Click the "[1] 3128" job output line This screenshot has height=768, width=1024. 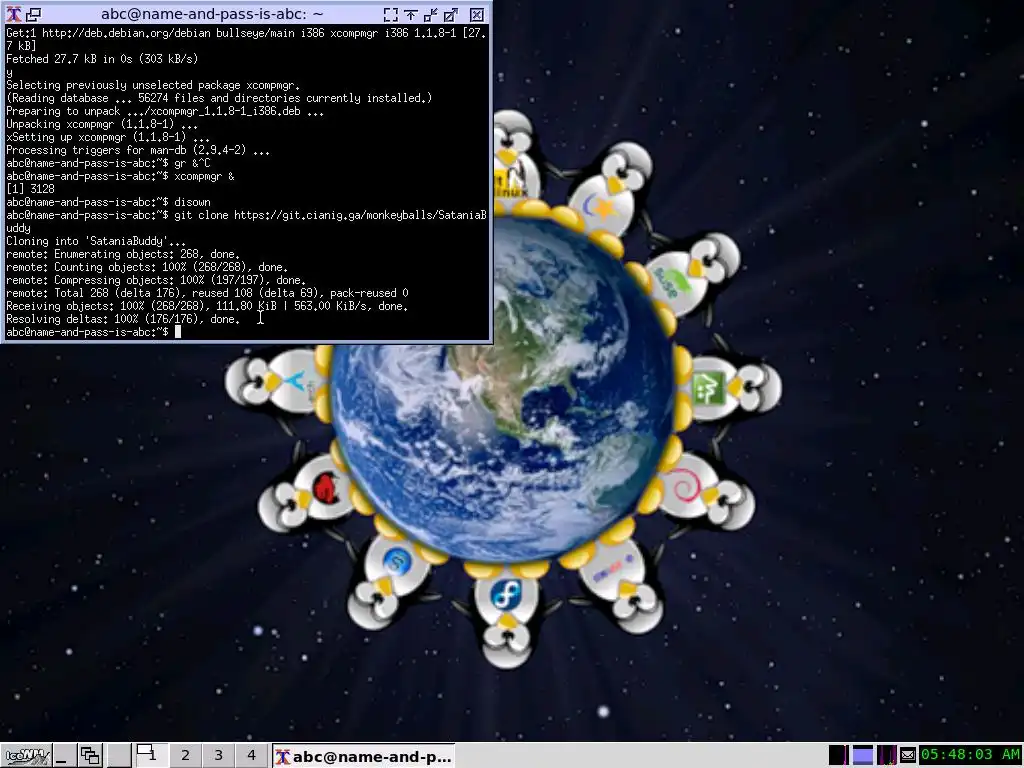click(x=30, y=189)
